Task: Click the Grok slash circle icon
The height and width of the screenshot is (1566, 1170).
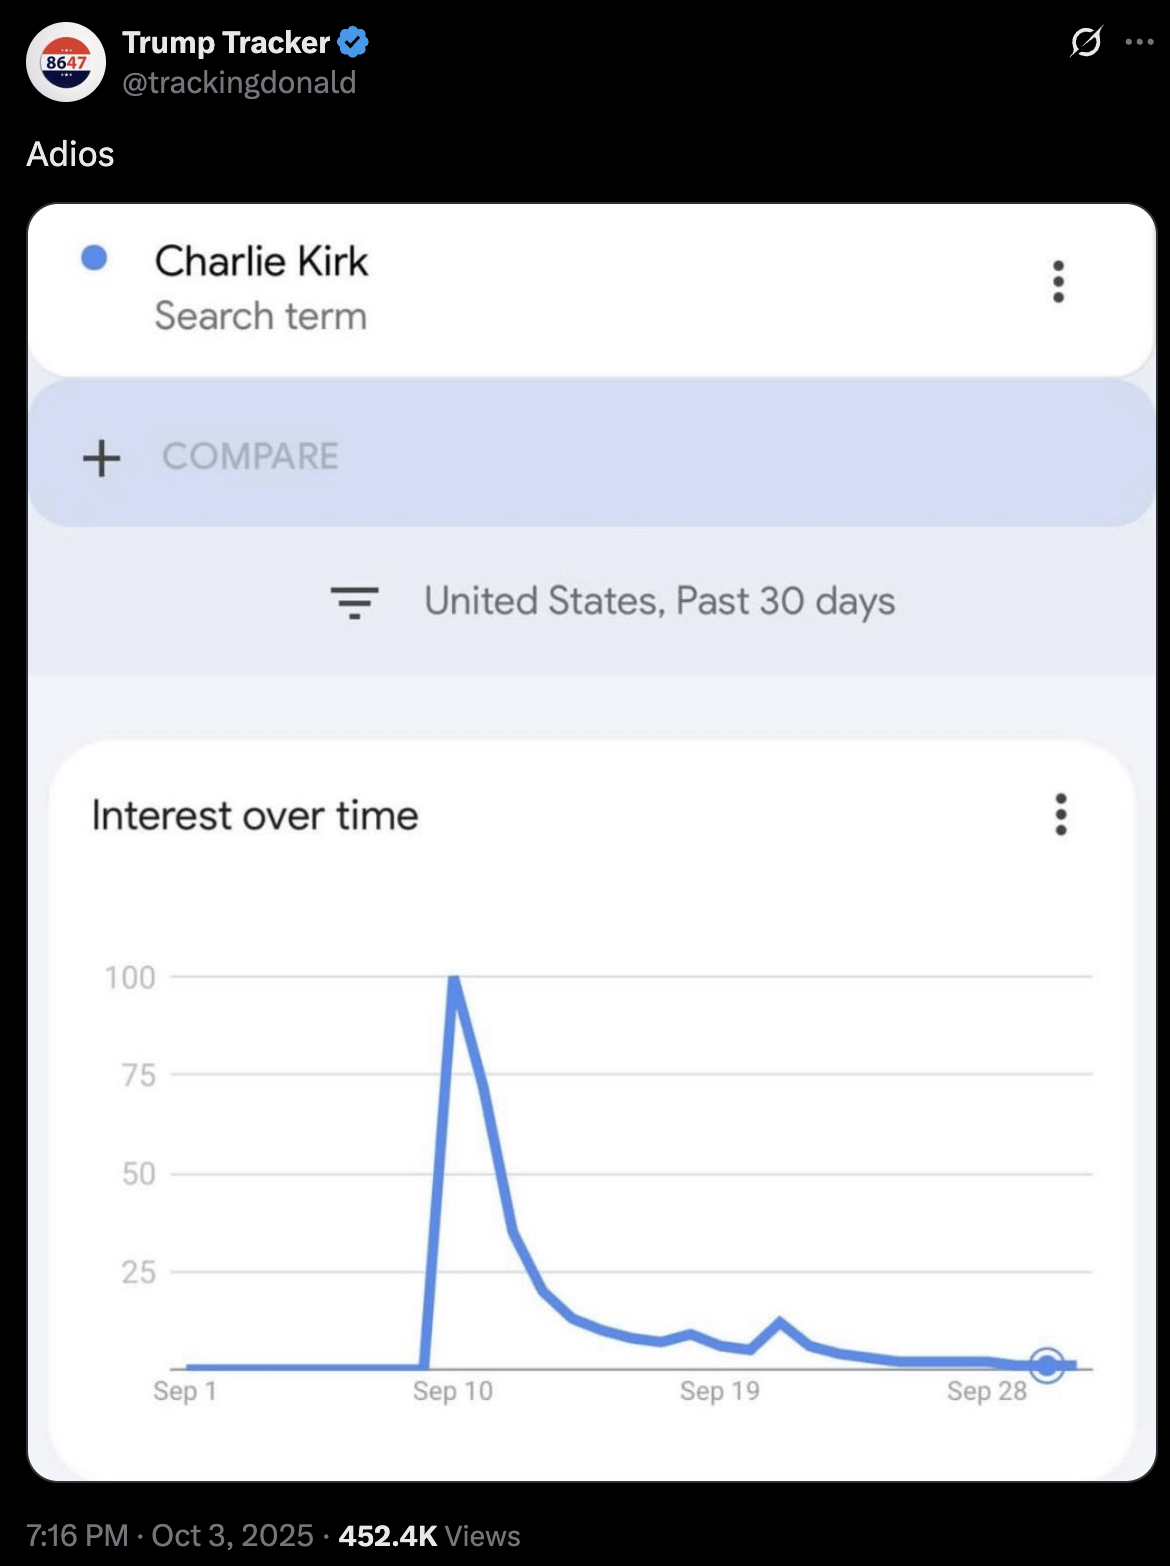Action: [x=1085, y=42]
